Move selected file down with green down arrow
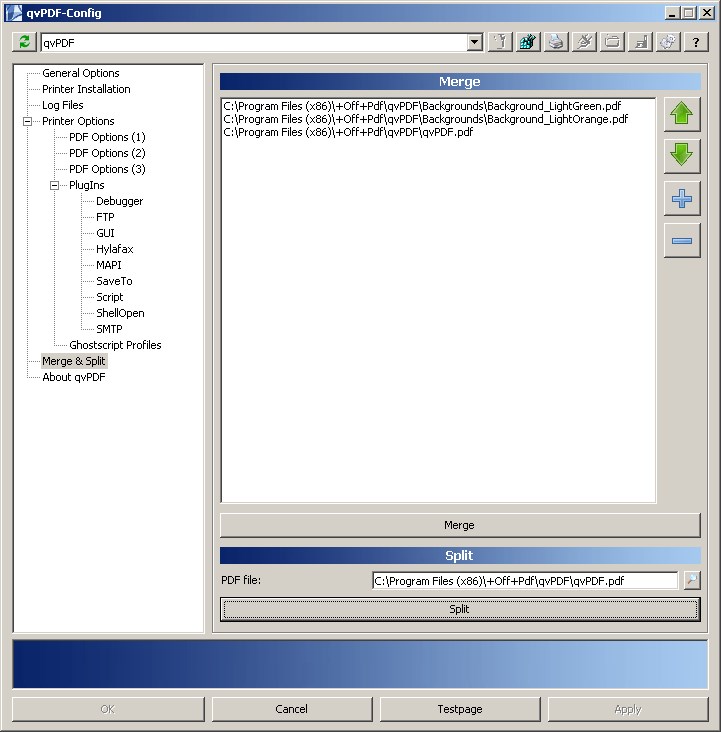The image size is (721, 732). coord(682,156)
